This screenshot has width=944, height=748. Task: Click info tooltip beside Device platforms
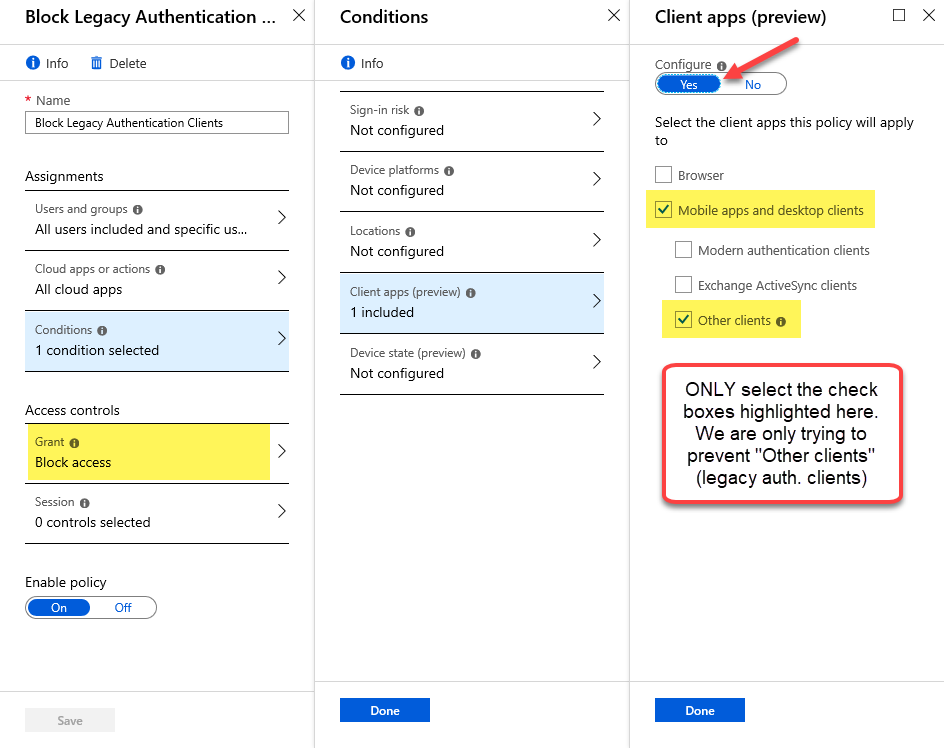449,171
